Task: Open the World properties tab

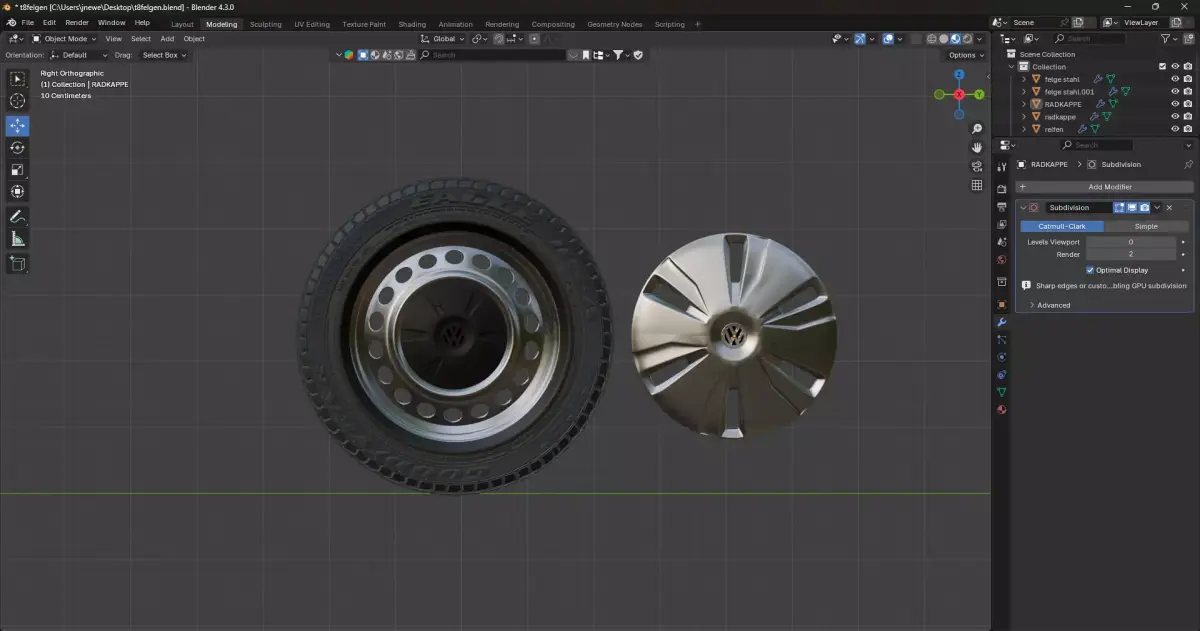Action: [1001, 260]
